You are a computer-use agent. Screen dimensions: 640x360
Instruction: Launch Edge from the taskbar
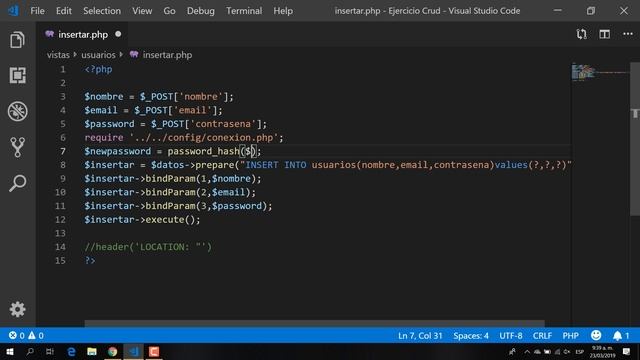pyautogui.click(x=71, y=351)
